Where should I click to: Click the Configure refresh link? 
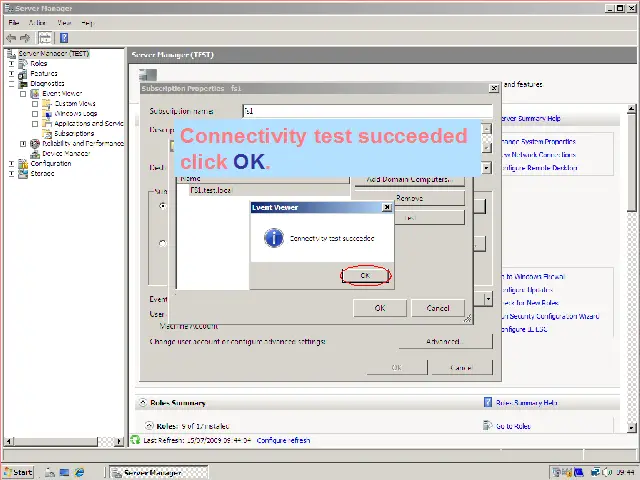pos(283,440)
